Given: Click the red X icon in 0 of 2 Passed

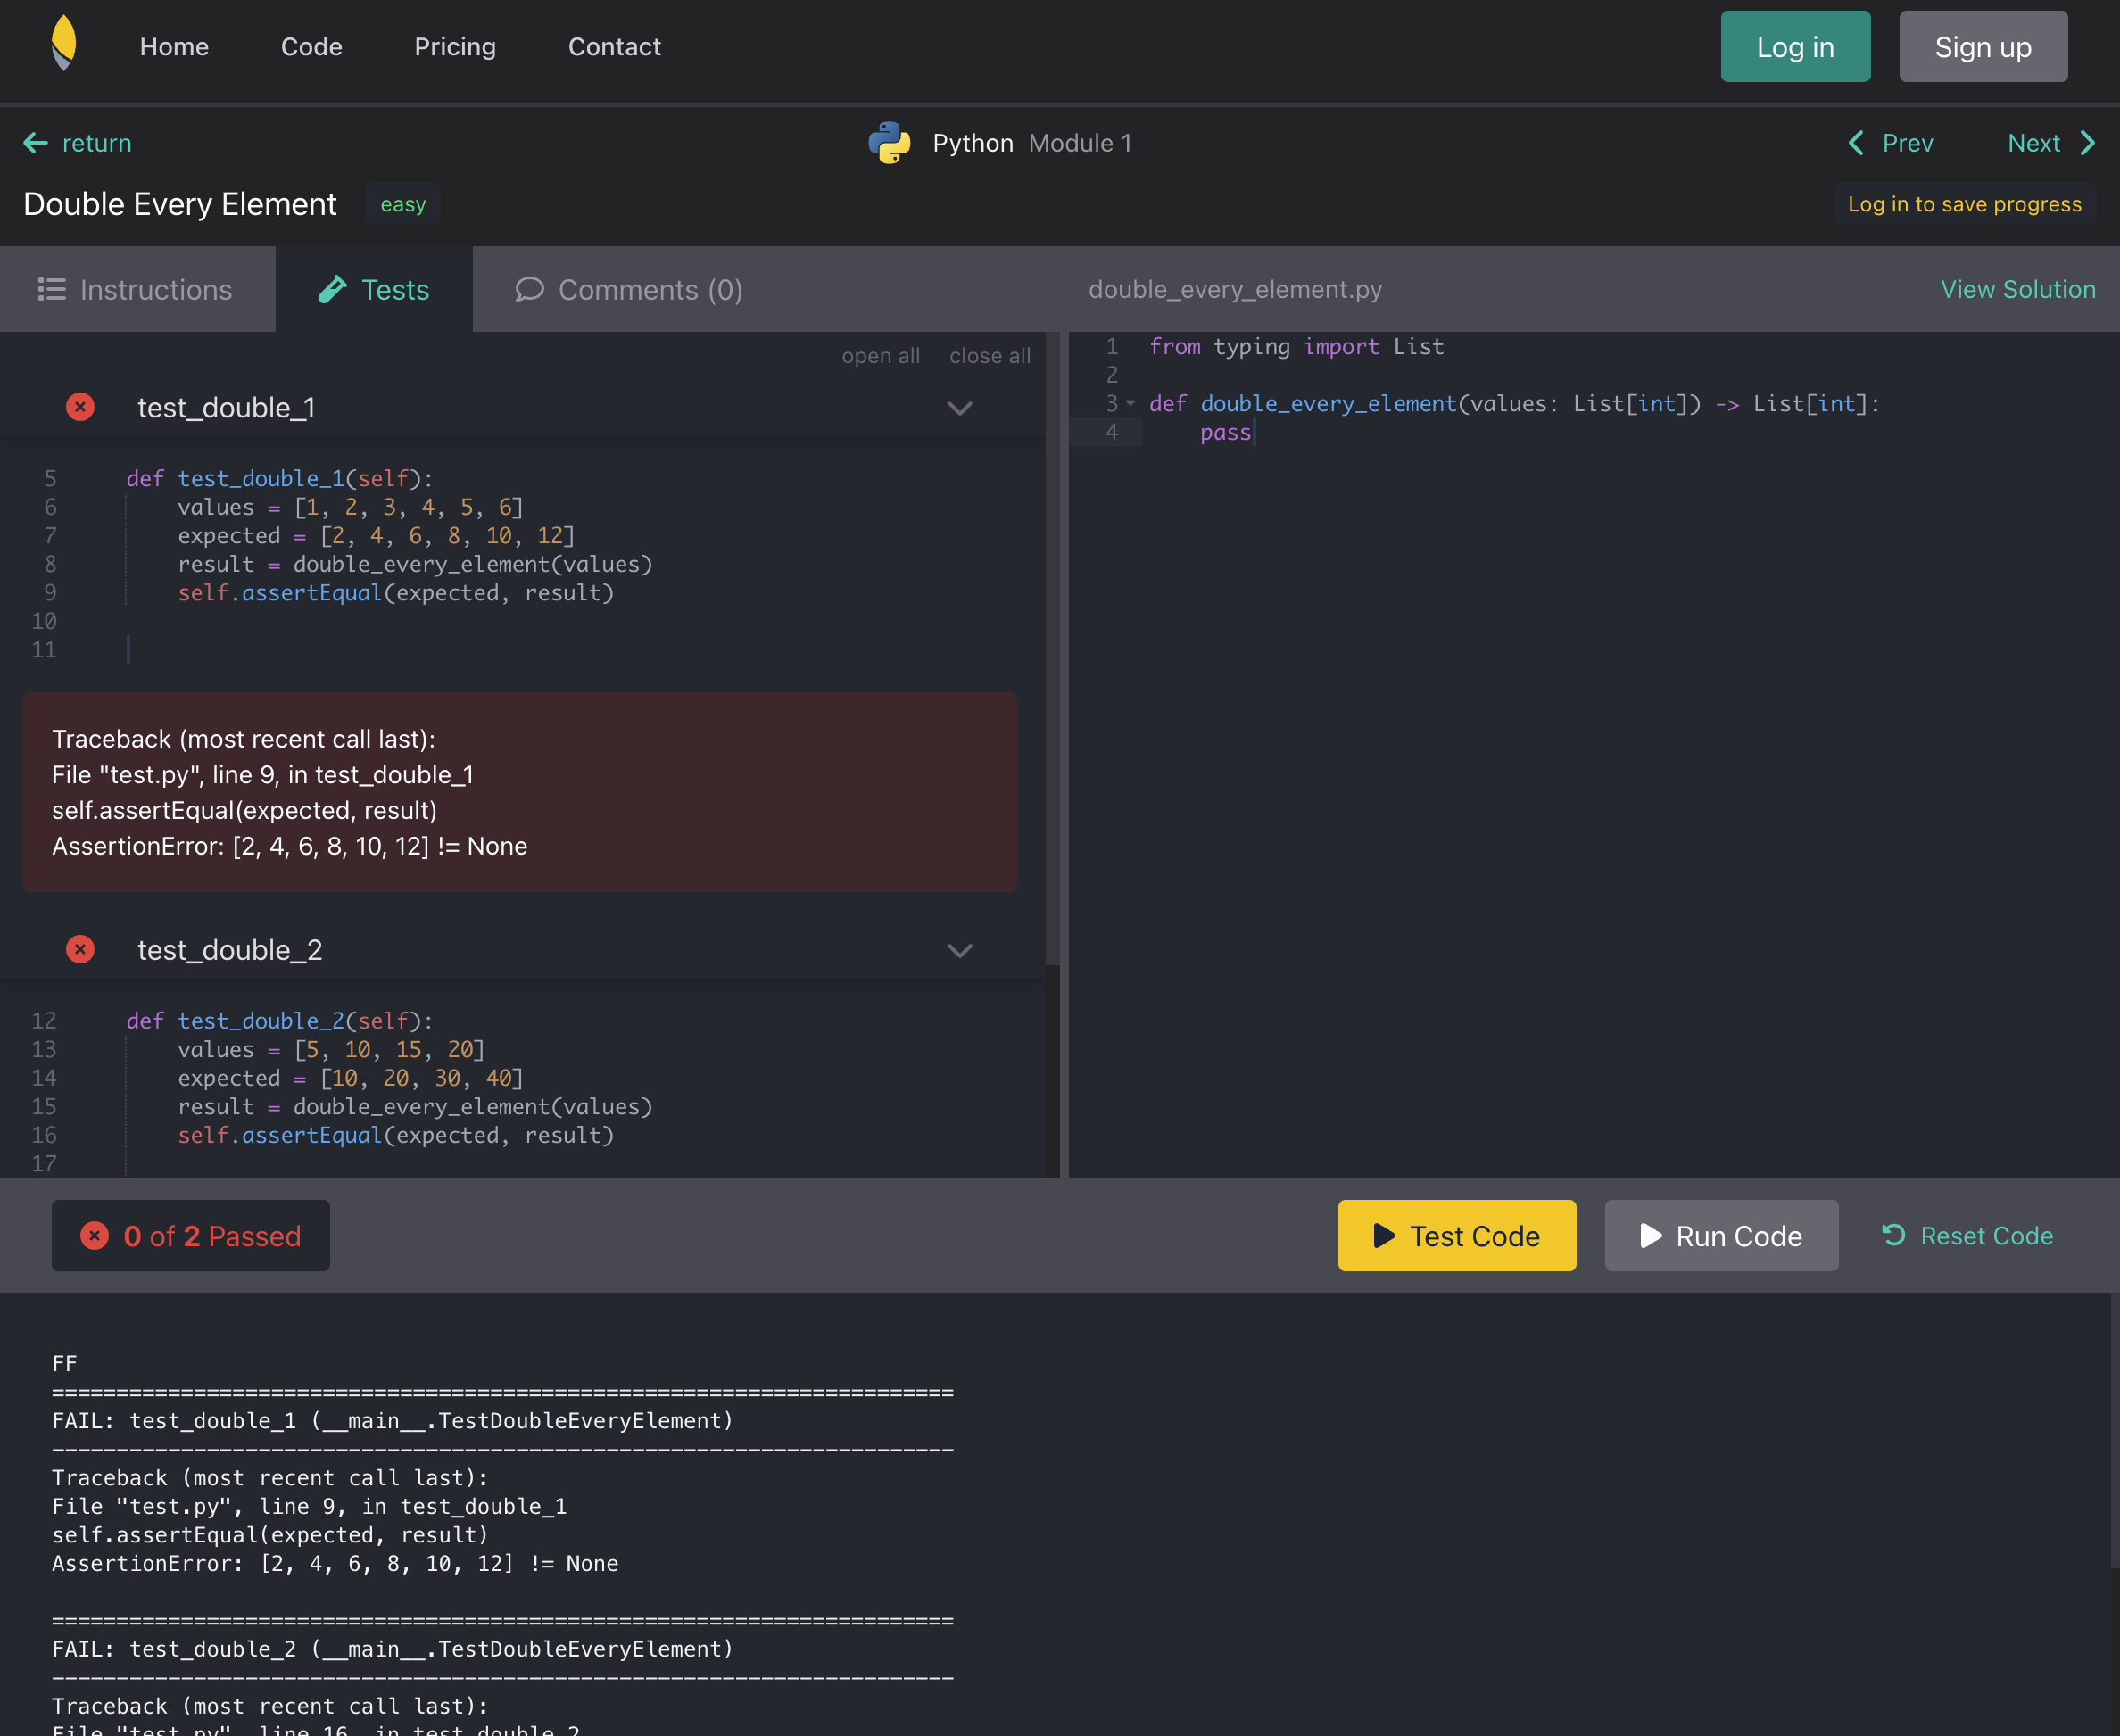Looking at the screenshot, I should (x=95, y=1236).
